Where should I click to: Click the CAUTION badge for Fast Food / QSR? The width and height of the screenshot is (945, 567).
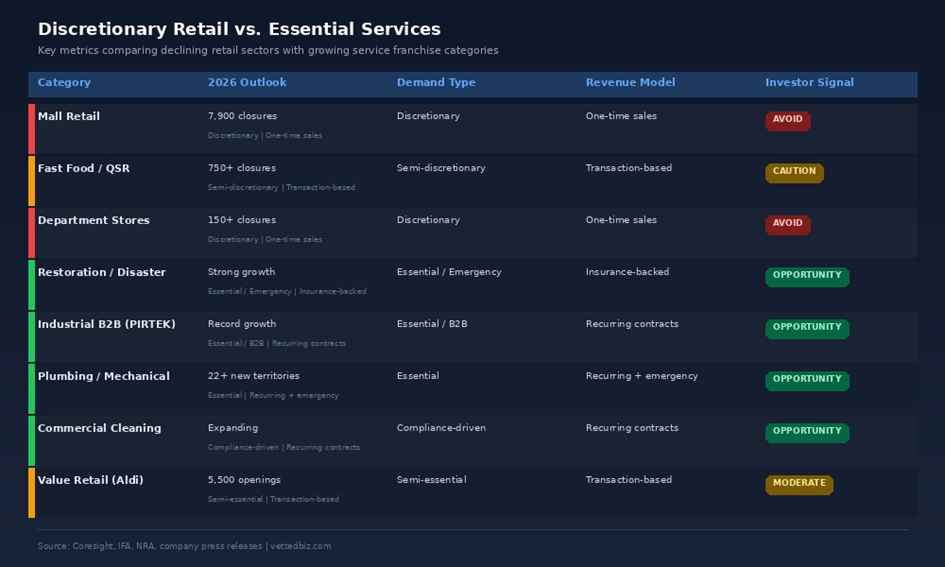(x=794, y=172)
